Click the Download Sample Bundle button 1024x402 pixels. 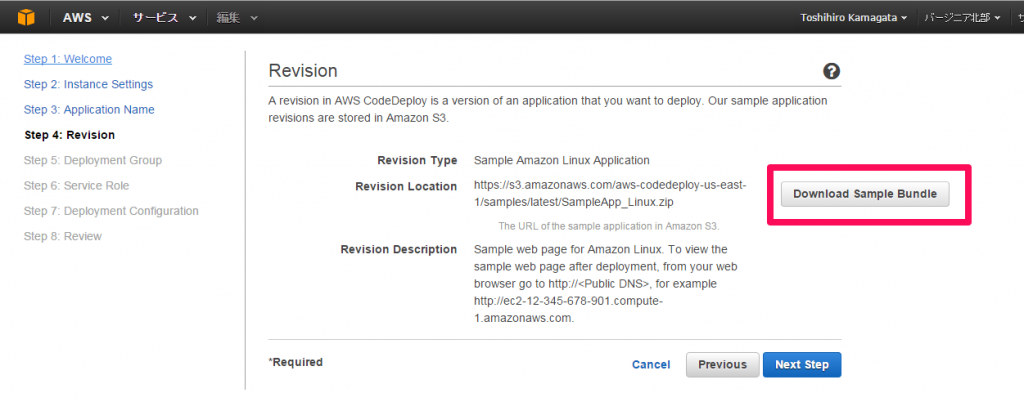(865, 194)
